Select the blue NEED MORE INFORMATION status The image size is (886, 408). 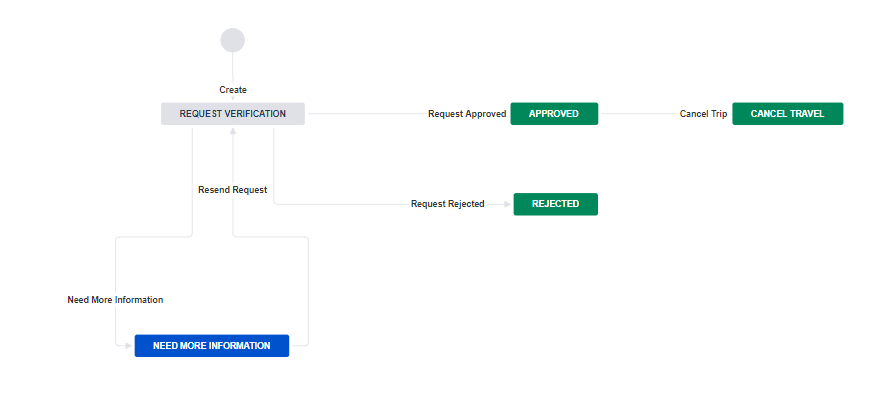click(x=211, y=345)
